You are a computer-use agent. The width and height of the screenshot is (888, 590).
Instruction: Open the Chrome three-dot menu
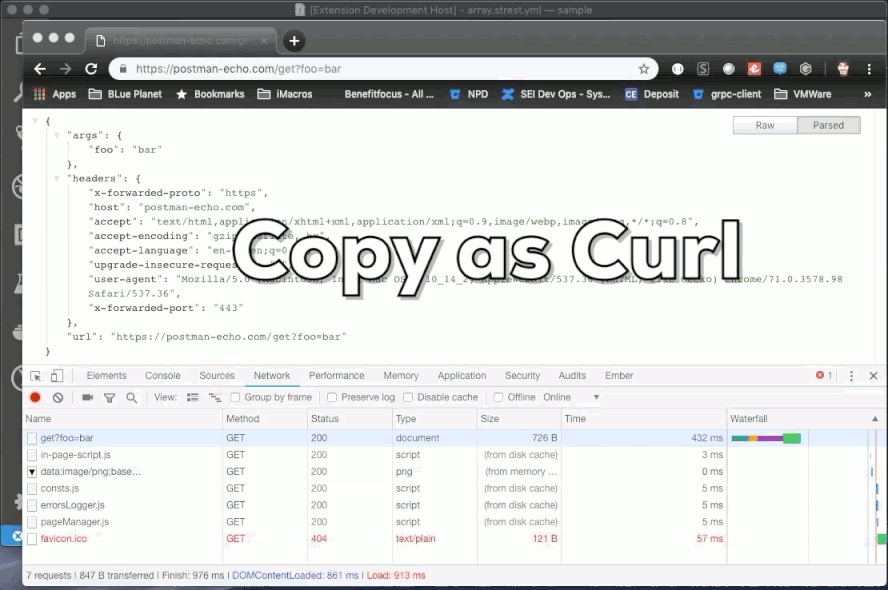tap(869, 69)
